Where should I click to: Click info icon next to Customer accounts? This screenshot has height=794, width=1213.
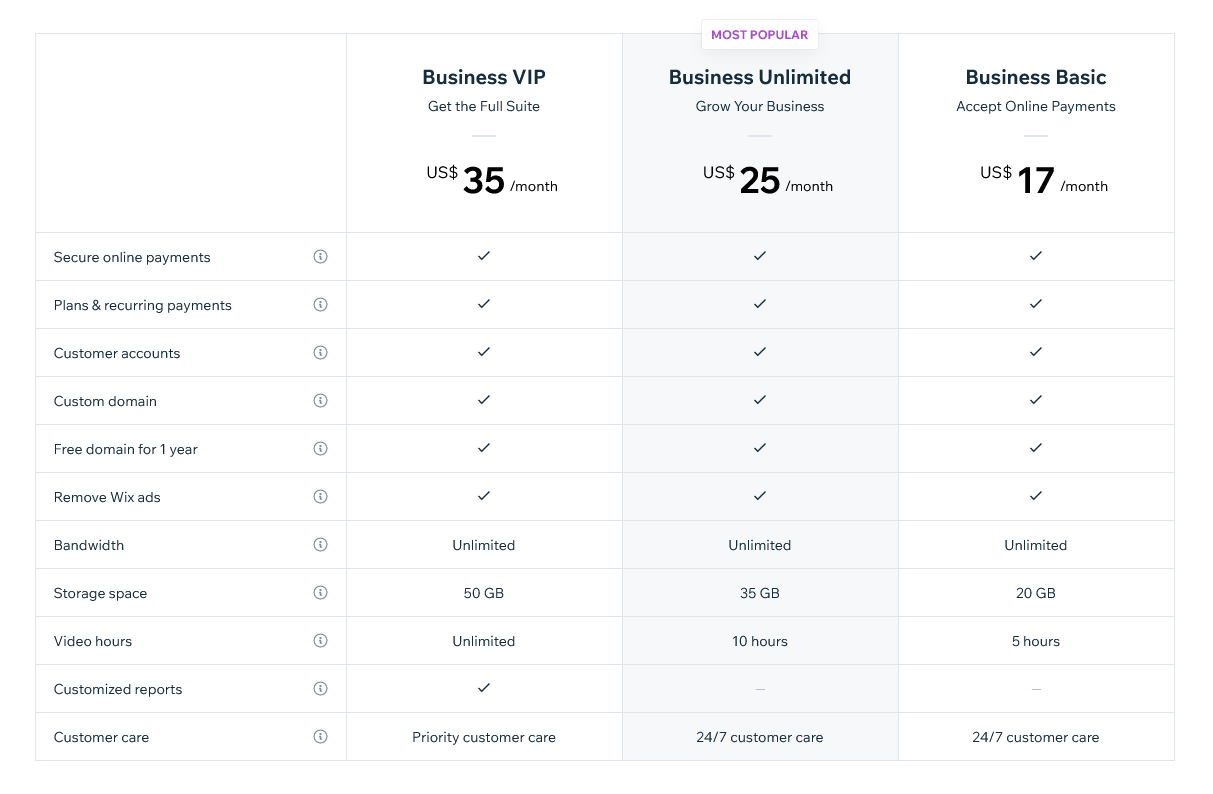[320, 353]
